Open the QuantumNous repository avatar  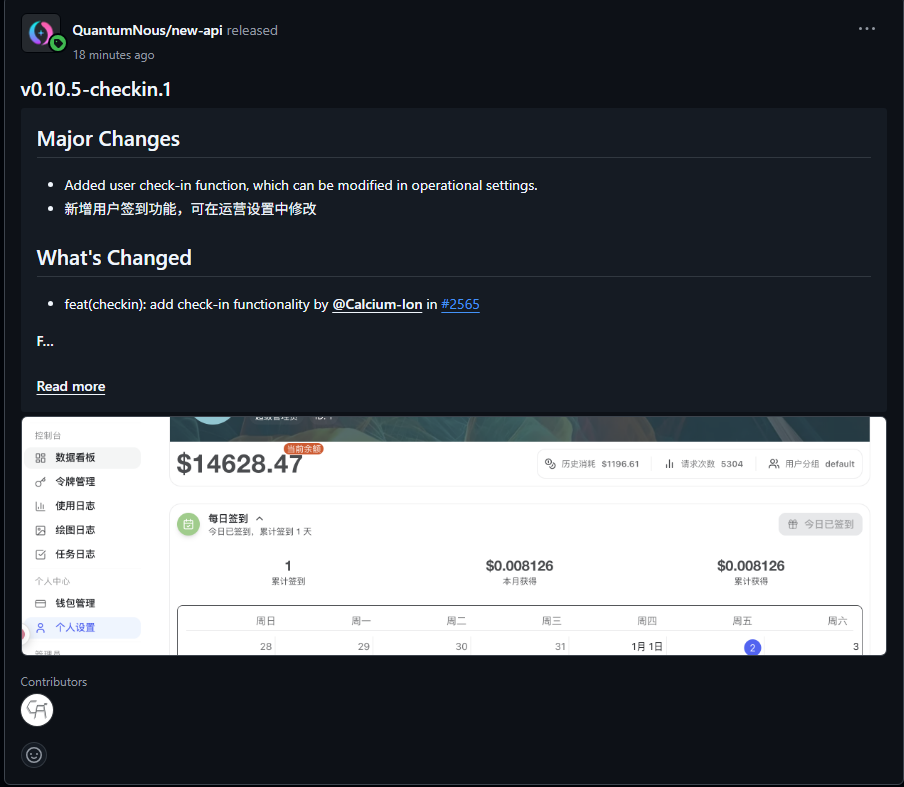(41, 33)
